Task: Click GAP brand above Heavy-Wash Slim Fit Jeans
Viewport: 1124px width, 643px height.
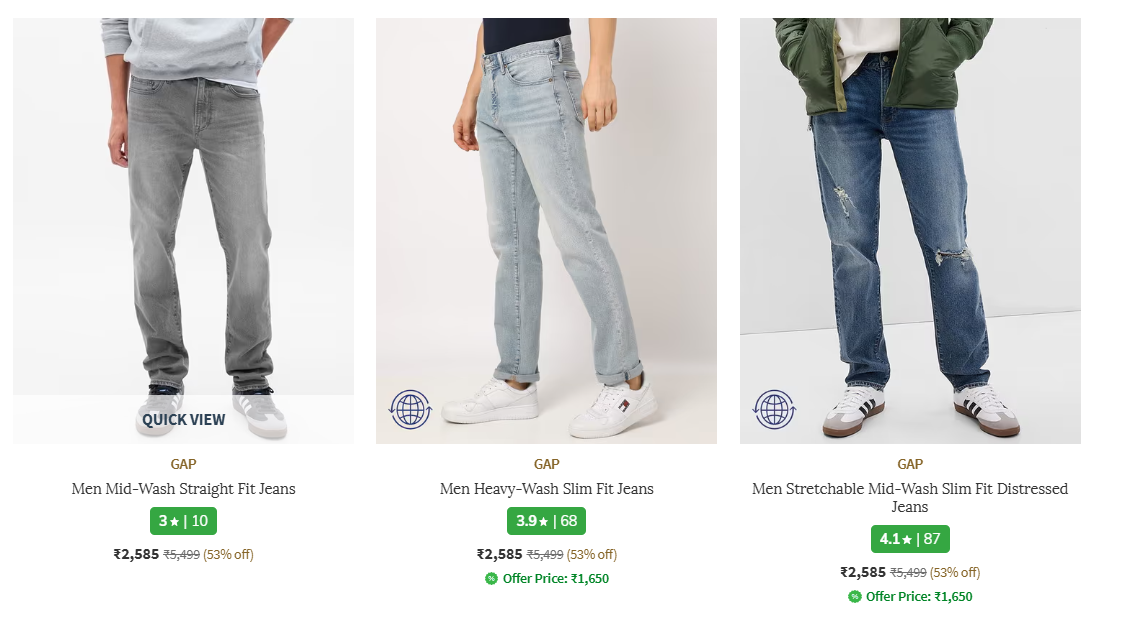Action: [546, 464]
